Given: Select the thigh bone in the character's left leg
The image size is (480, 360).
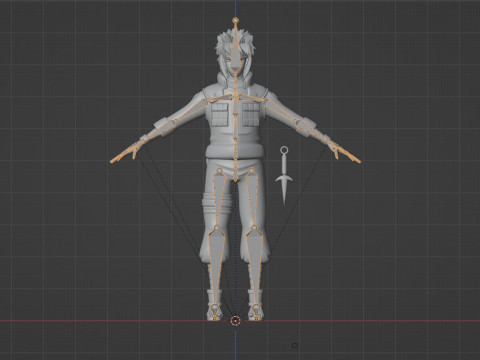Looking at the screenshot, I should pos(253,199).
